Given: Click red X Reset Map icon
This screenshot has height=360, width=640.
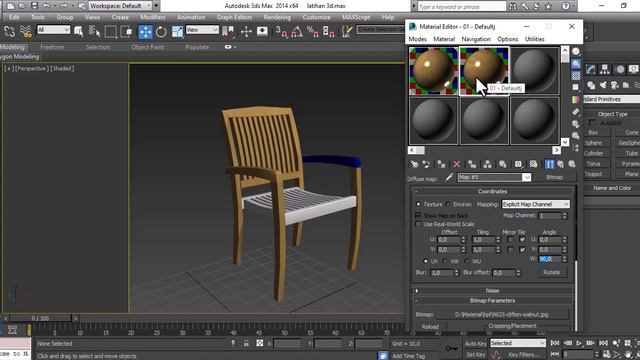Looking at the screenshot, I should 456,164.
